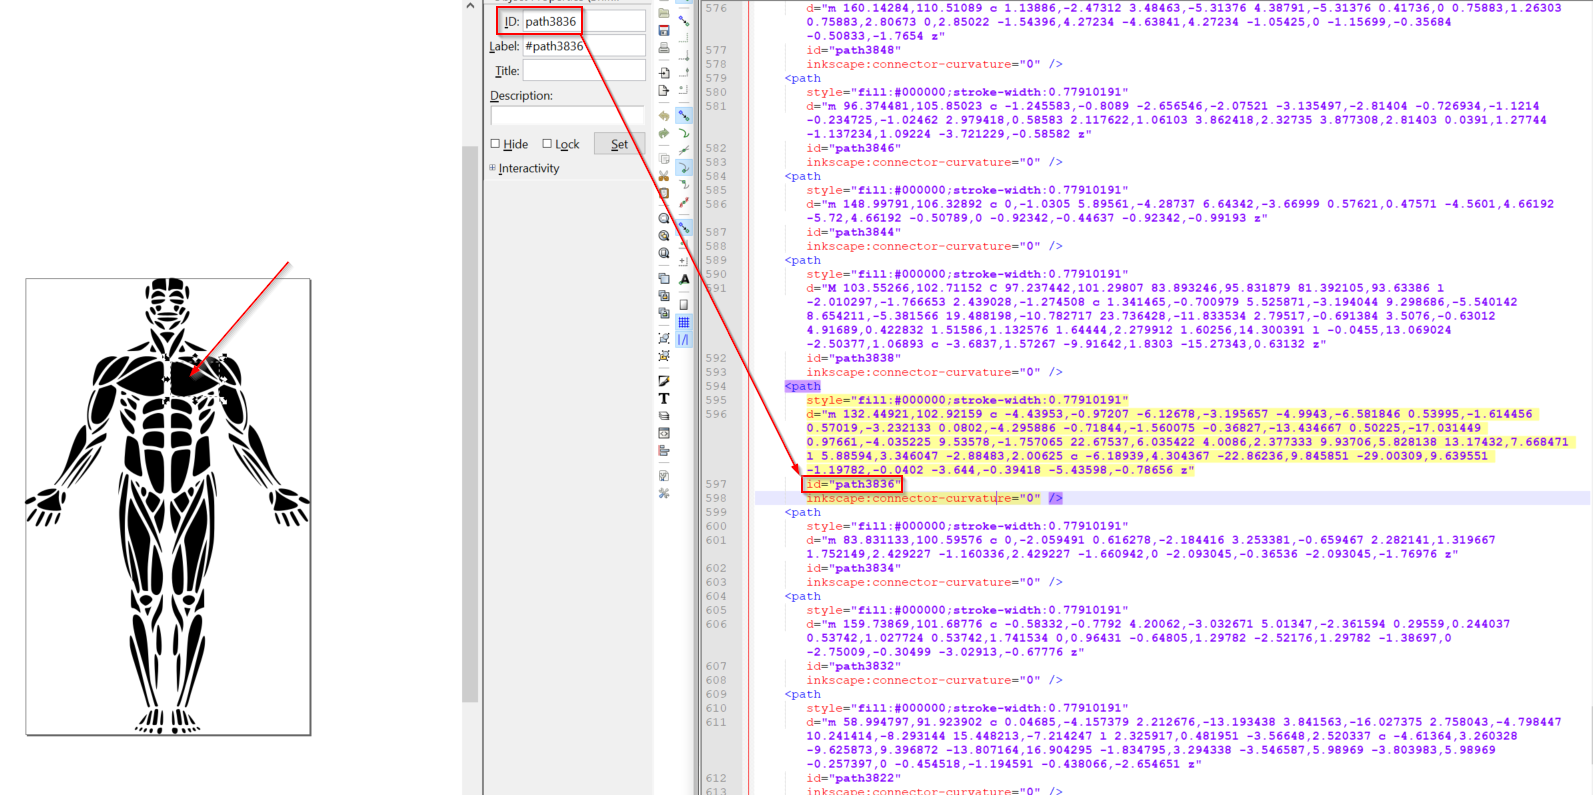Open Fill and Stroke dialog
This screenshot has height=795, width=1593.
click(664, 381)
